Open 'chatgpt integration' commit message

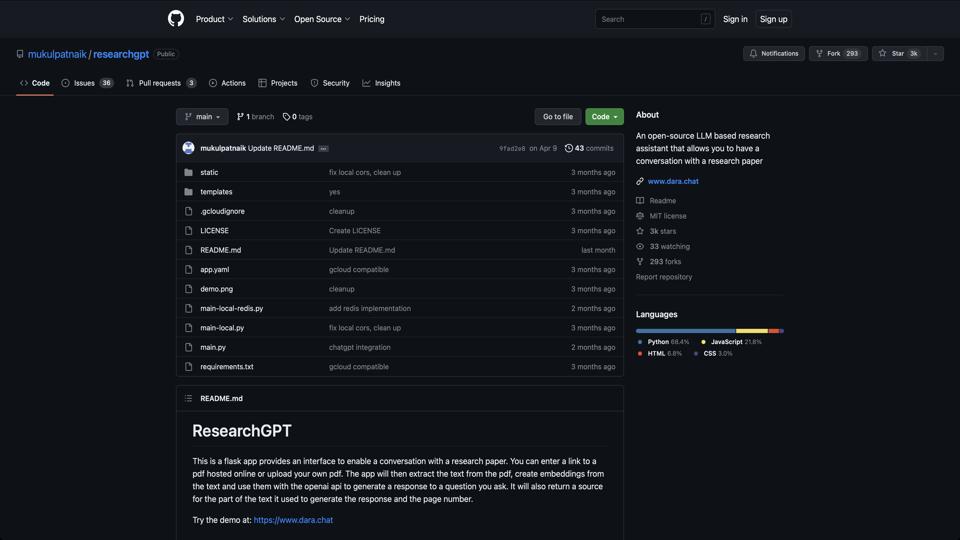(x=359, y=347)
